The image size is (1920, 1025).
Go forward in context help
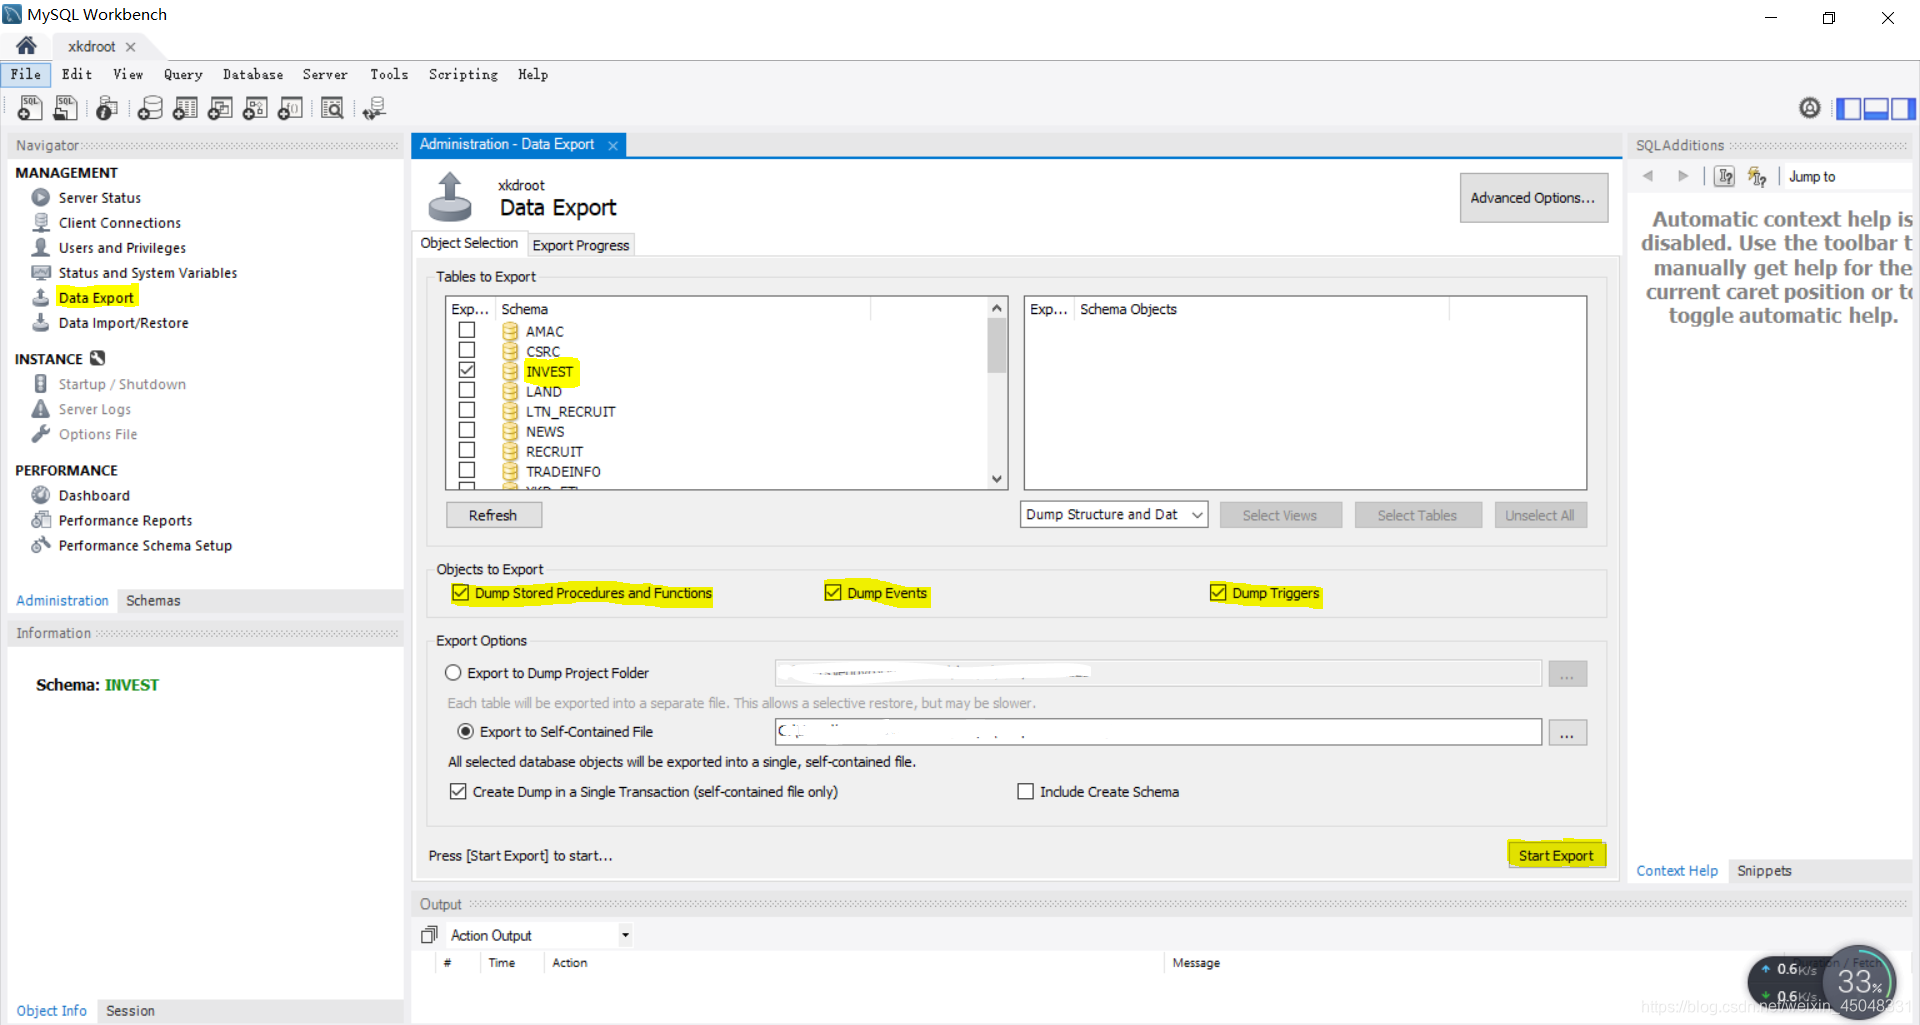coord(1683,176)
